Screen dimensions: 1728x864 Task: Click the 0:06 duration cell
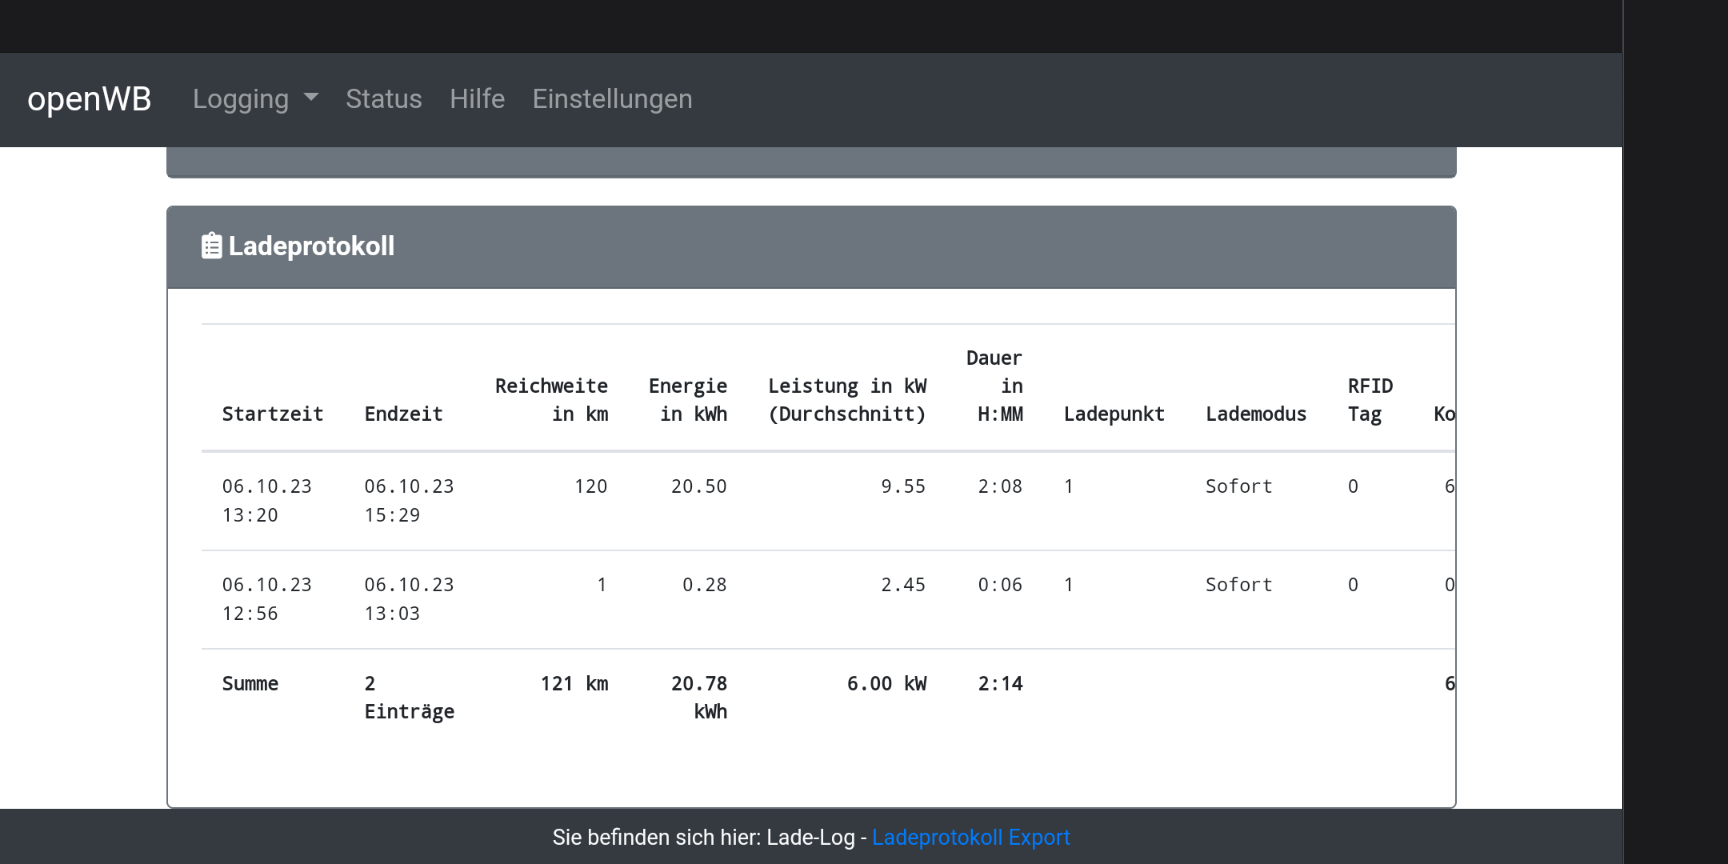coord(1000,585)
